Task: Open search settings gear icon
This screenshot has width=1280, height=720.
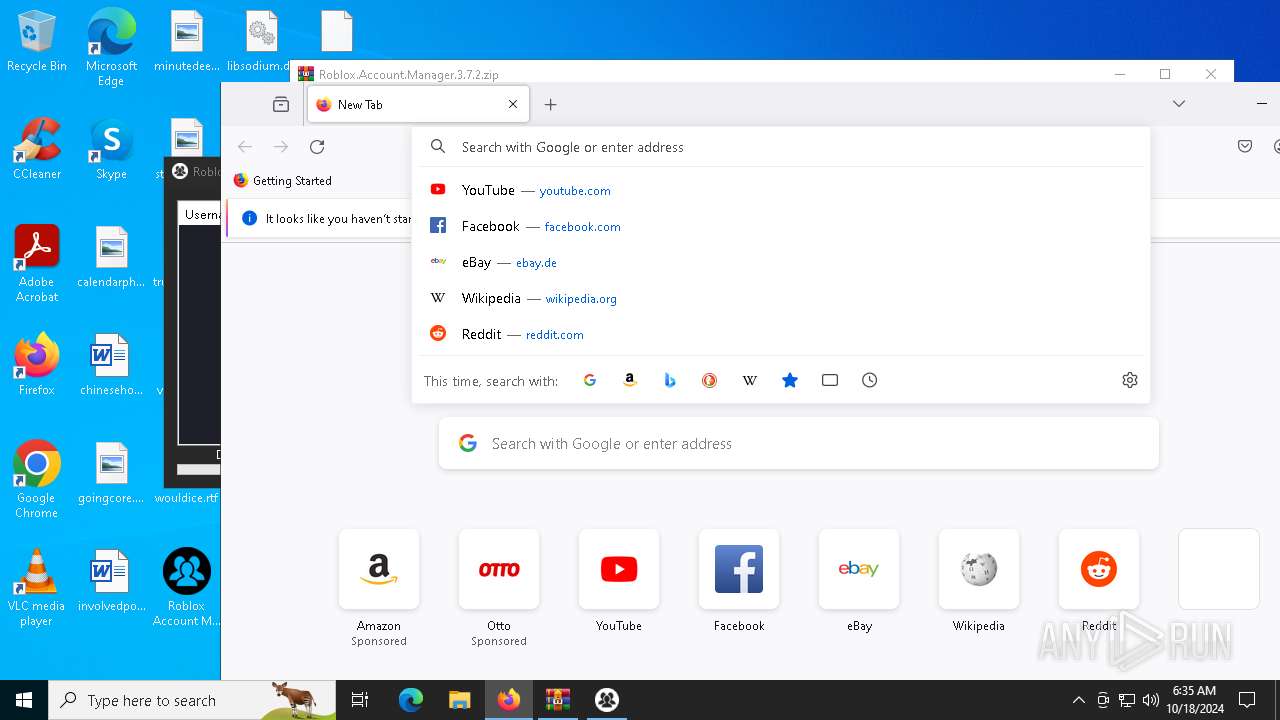Action: point(1130,380)
